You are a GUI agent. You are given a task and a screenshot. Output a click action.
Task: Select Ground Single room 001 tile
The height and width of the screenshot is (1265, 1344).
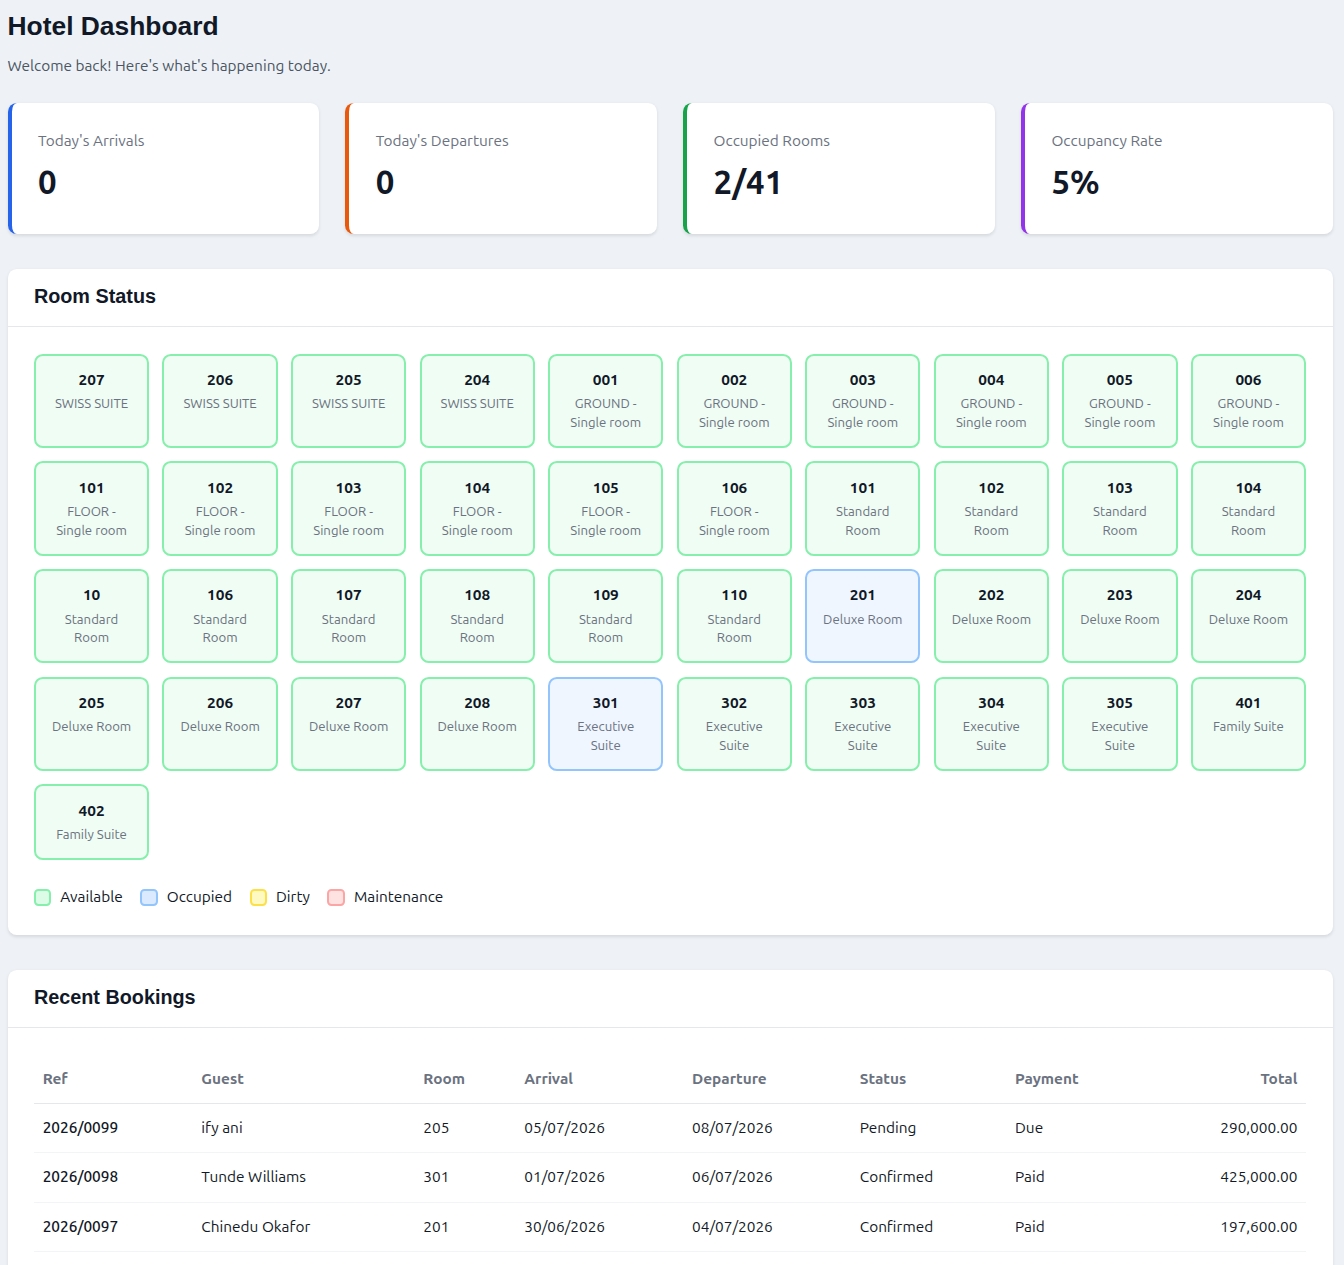click(605, 401)
